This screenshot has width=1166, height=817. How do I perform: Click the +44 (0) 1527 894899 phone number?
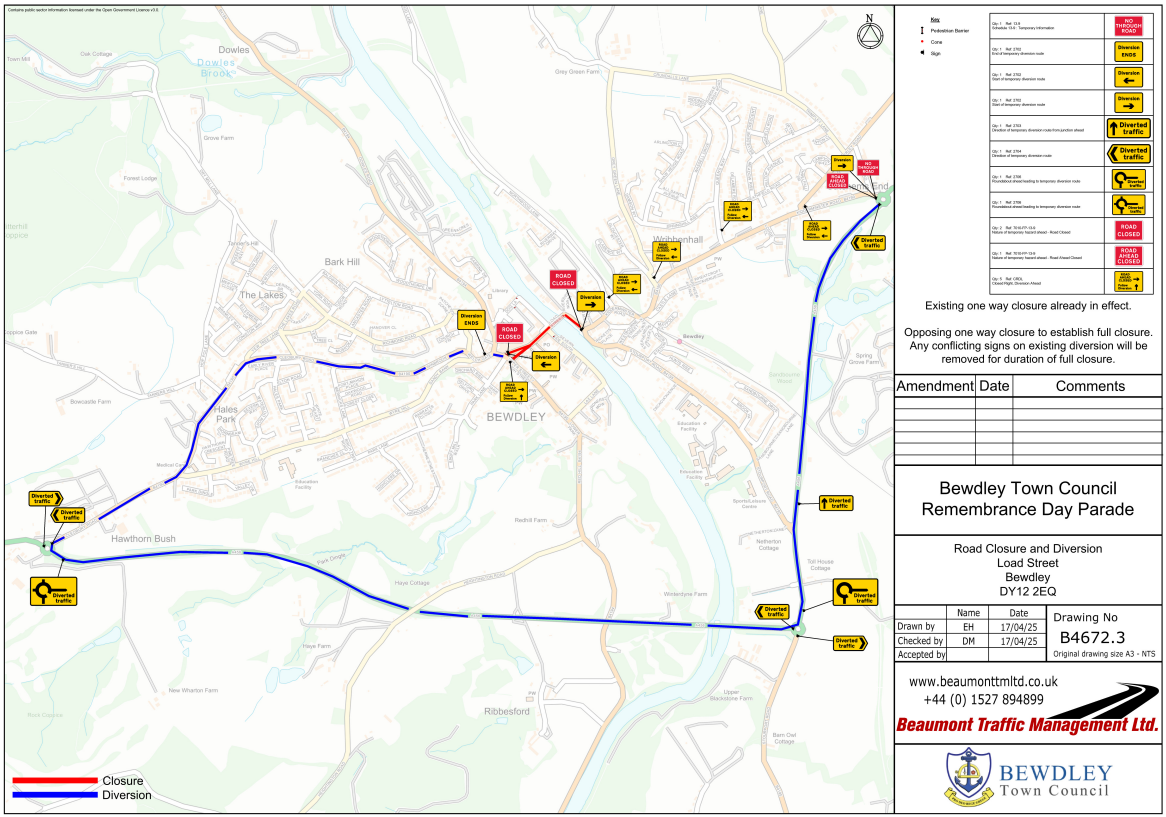[x=983, y=699]
